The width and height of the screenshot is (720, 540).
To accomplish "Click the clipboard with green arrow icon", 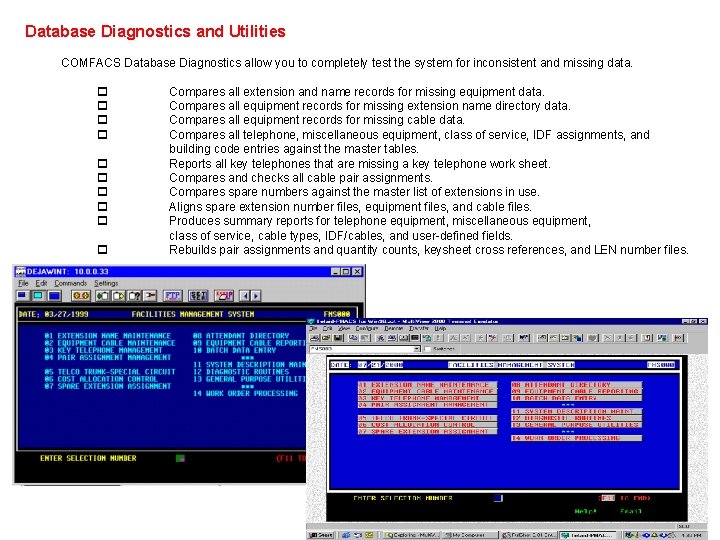I will pyautogui.click(x=102, y=296).
